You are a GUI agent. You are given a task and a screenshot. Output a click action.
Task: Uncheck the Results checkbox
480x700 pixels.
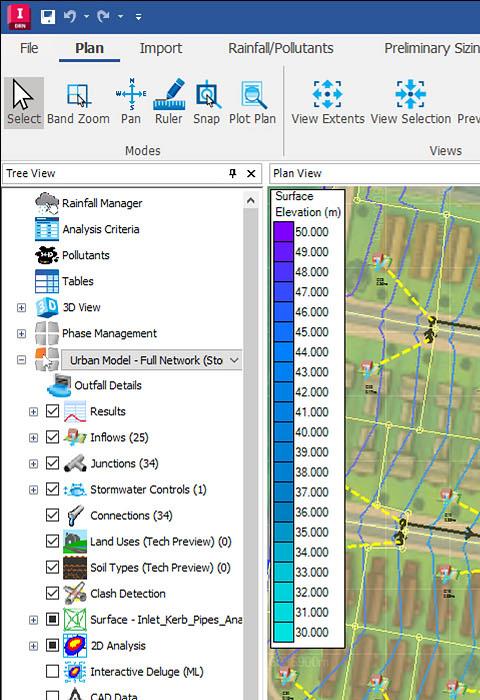pos(52,411)
